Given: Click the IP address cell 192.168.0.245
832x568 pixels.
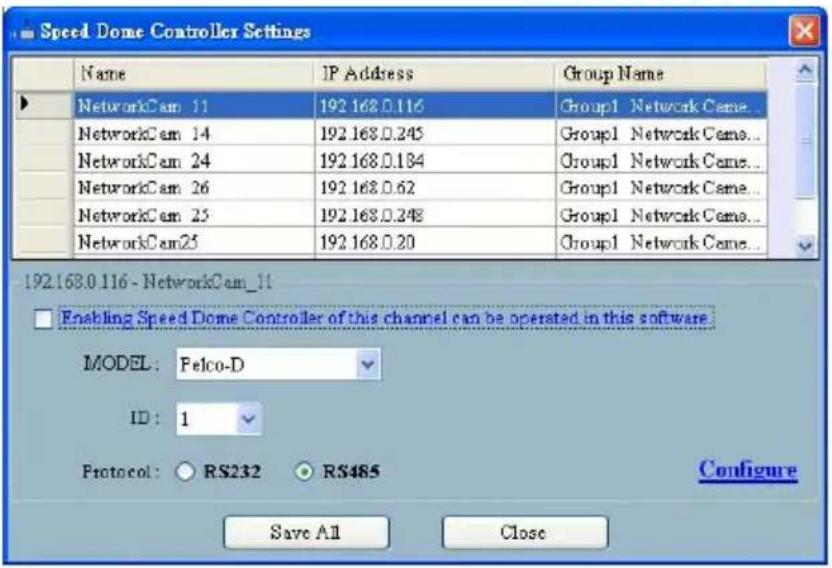Looking at the screenshot, I should 435,133.
